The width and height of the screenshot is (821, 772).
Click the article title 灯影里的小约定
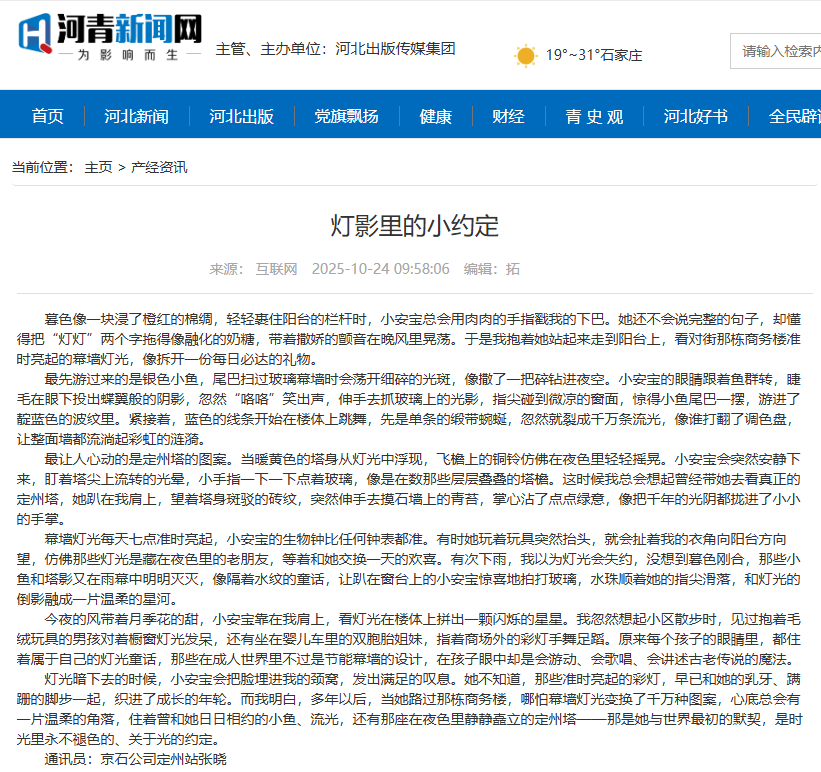pyautogui.click(x=411, y=222)
